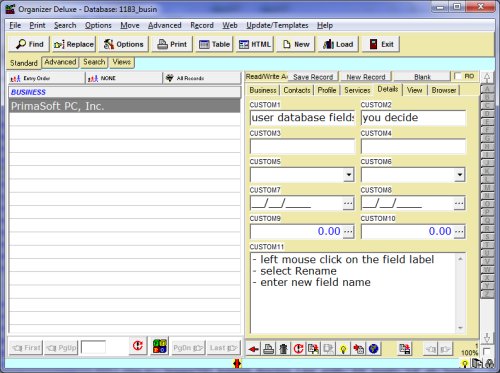Open the NONE sort selector
Image resolution: width=500 pixels, height=373 pixels.
click(x=124, y=78)
